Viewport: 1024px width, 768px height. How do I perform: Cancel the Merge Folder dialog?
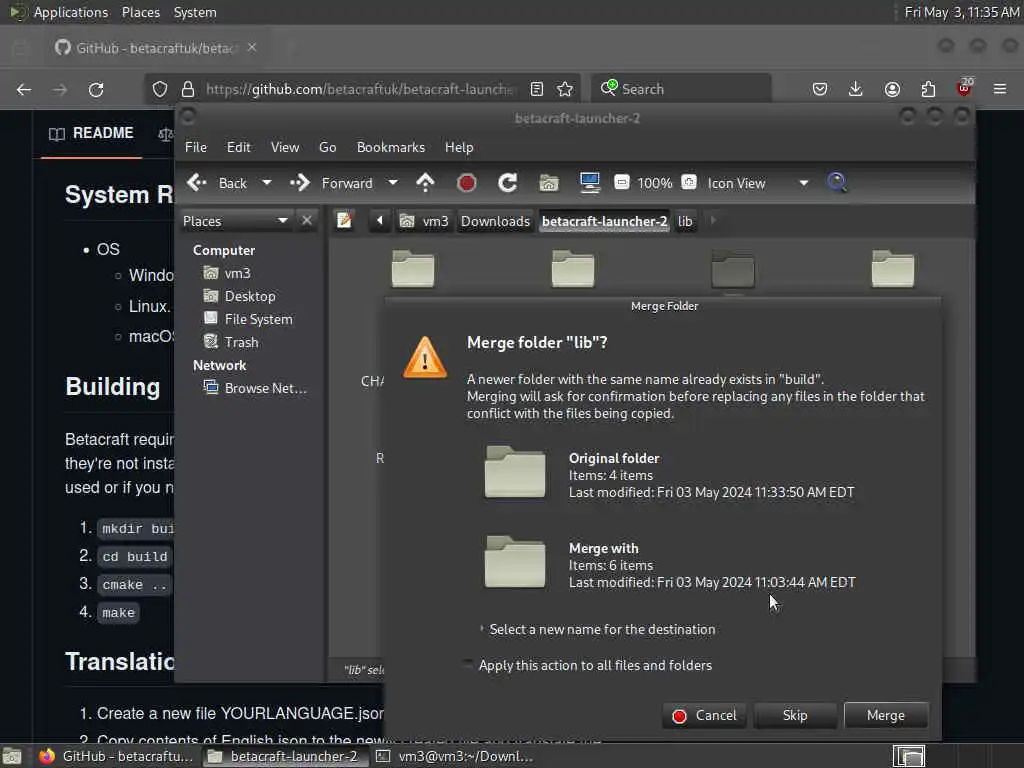pos(704,715)
